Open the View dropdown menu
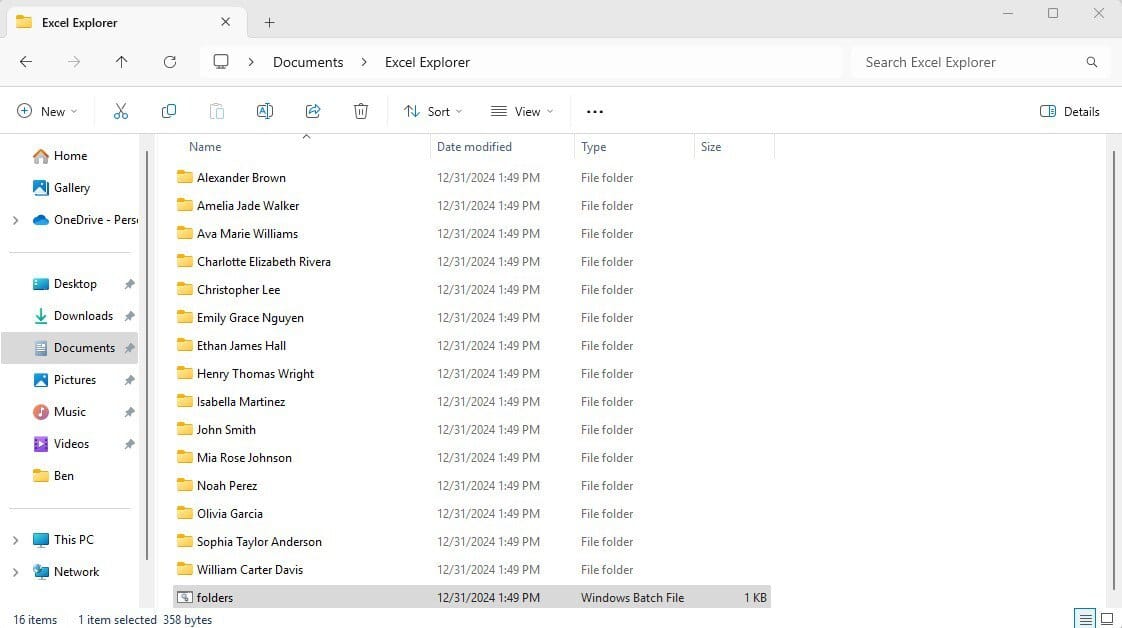The image size is (1122, 628). pos(521,111)
